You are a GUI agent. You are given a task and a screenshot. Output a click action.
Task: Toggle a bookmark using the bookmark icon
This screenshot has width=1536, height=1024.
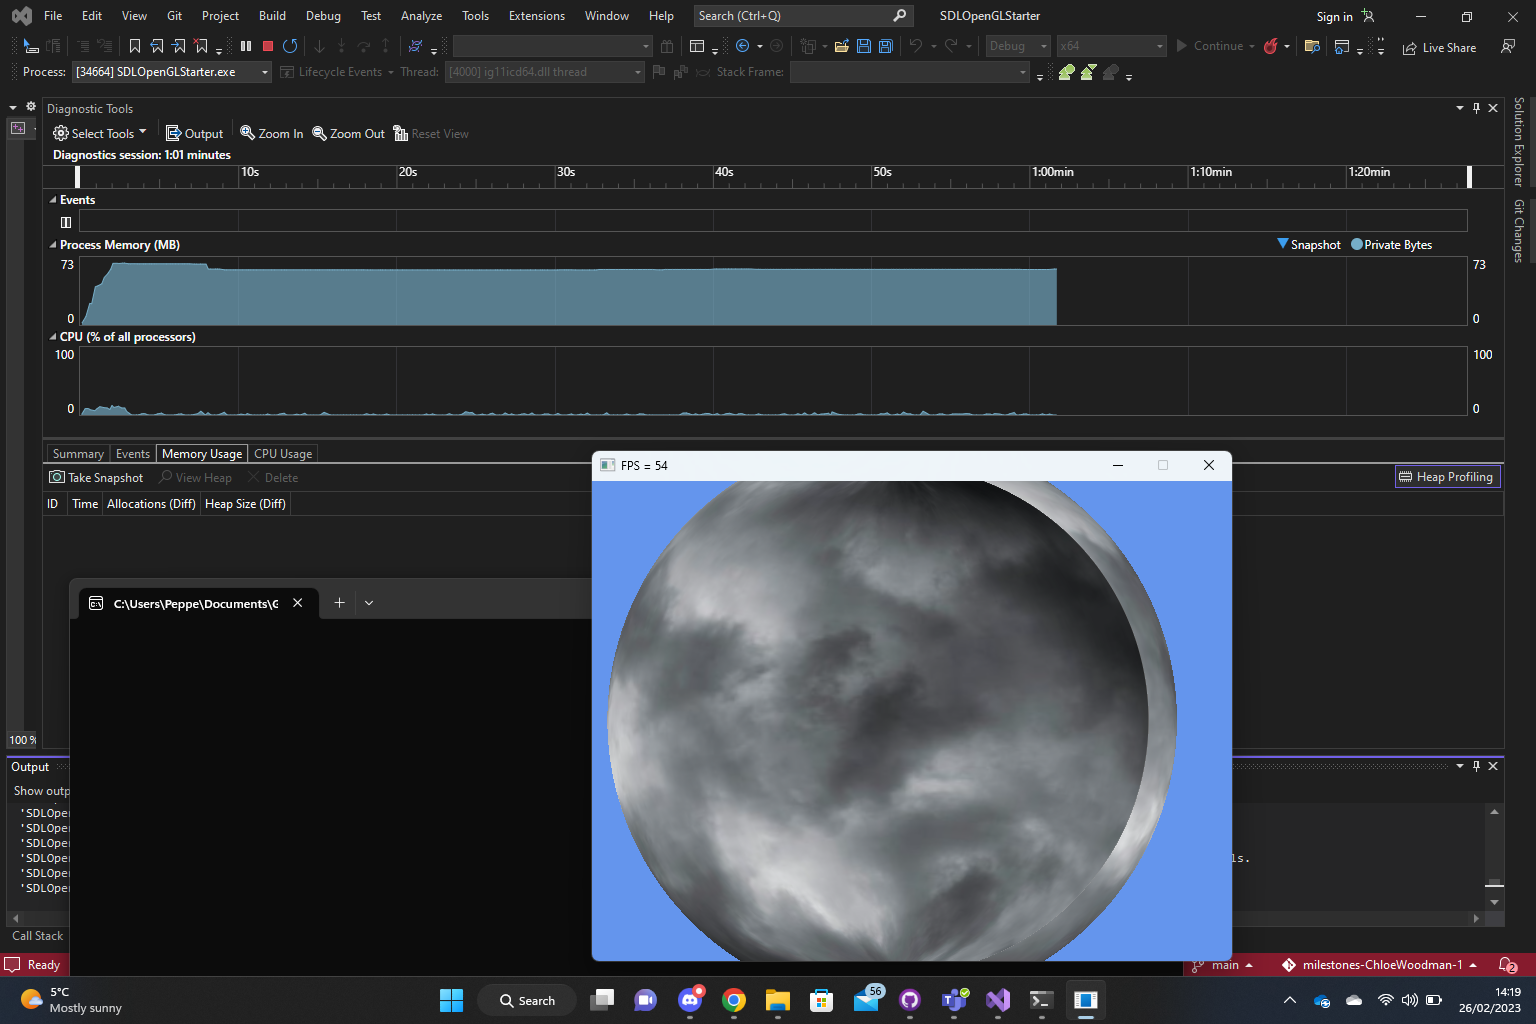[x=134, y=46]
